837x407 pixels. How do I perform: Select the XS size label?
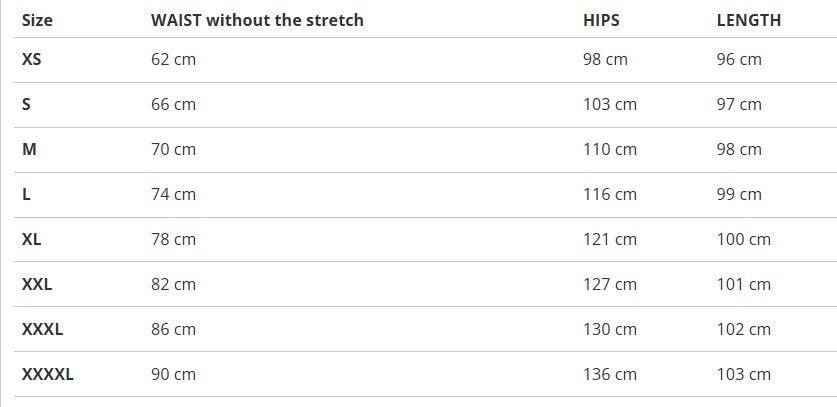32,59
